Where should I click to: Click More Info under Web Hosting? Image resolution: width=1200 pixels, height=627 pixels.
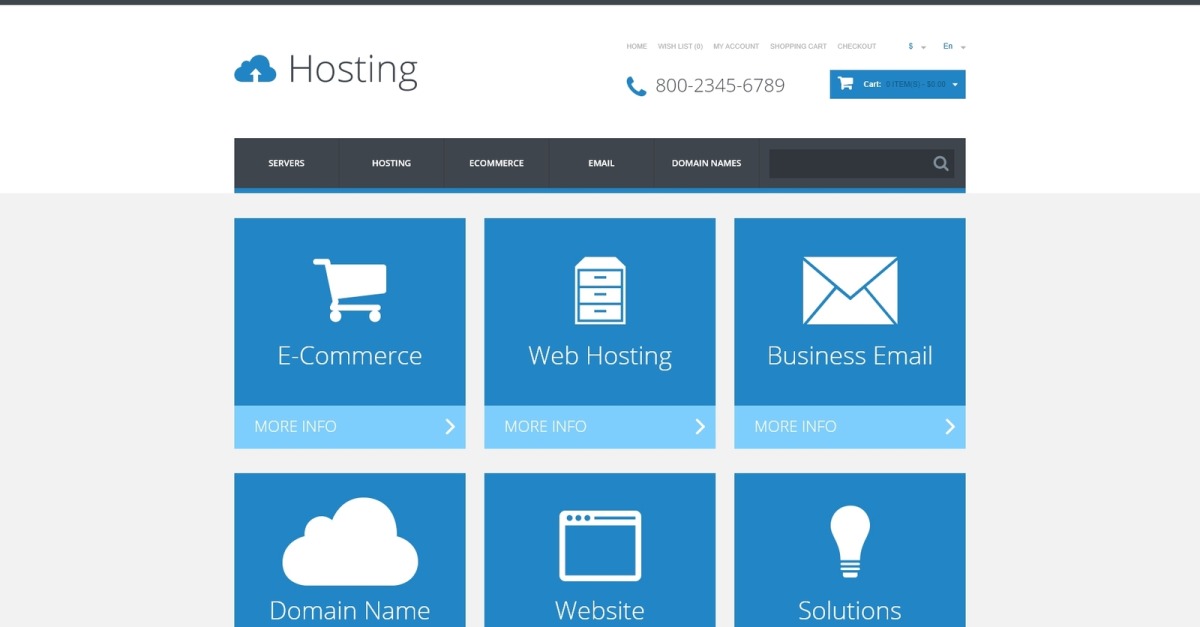click(600, 427)
